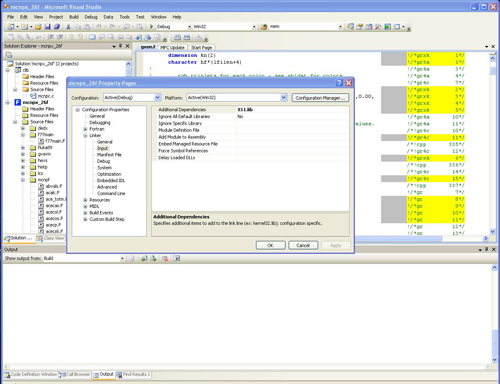Click the Command Window toolbar icon
The height and width of the screenshot is (384, 500).
click(397, 26)
